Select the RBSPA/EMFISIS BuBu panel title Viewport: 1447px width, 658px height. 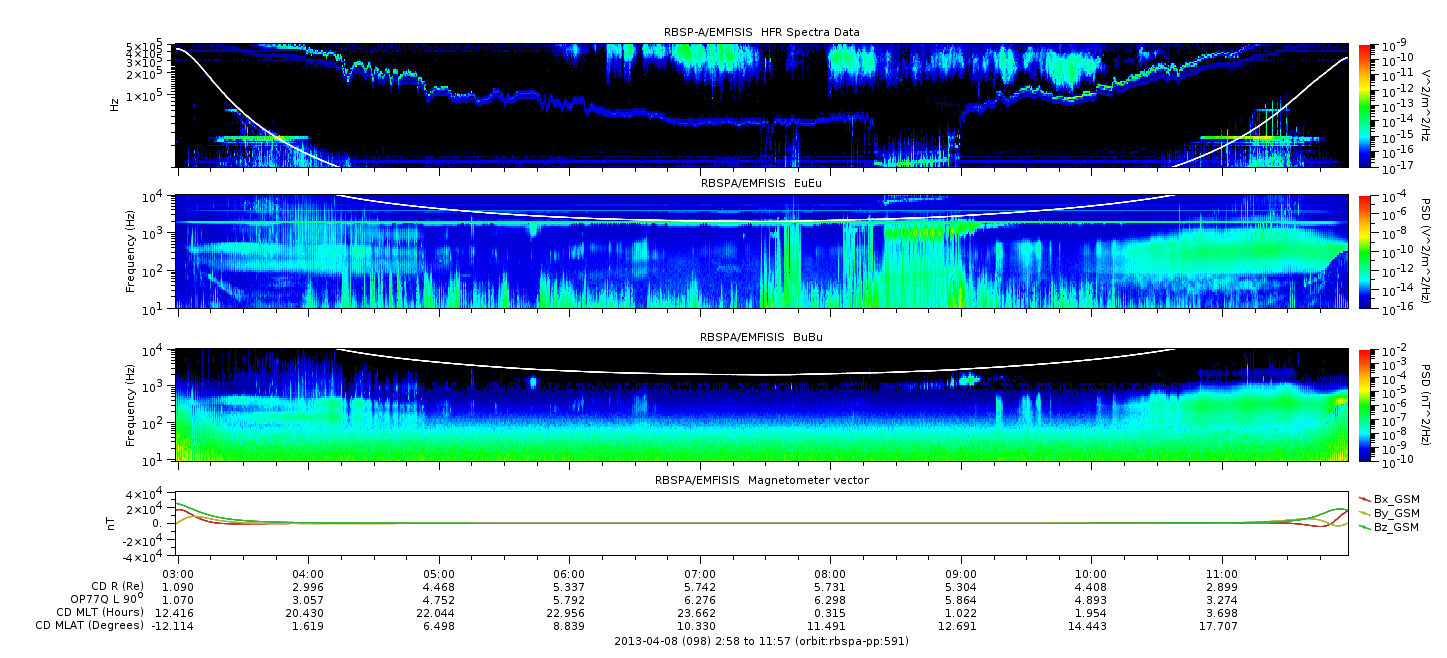761,338
